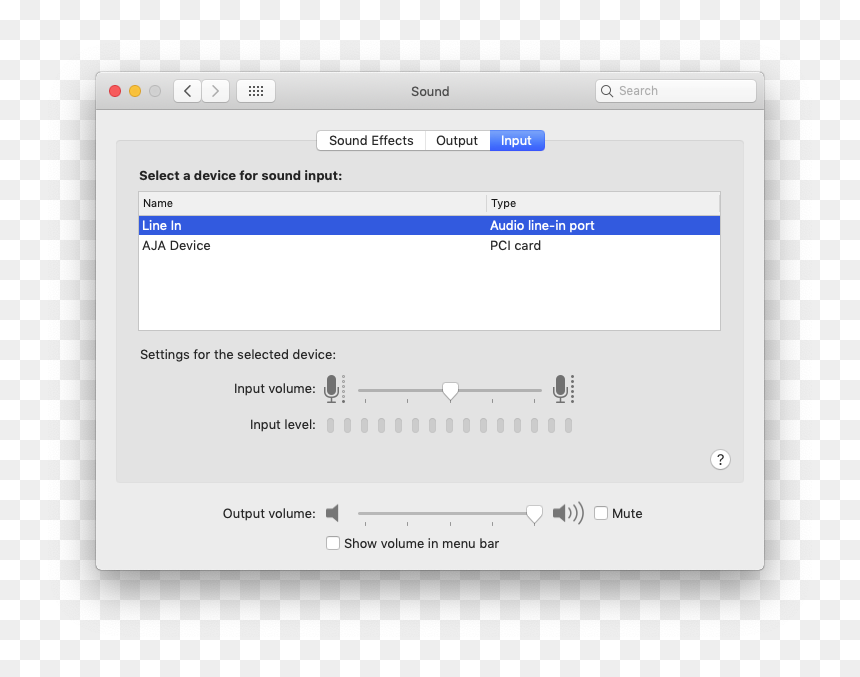Viewport: 860px width, 677px height.
Task: Click high input volume microphone icon
Action: pyautogui.click(x=563, y=389)
